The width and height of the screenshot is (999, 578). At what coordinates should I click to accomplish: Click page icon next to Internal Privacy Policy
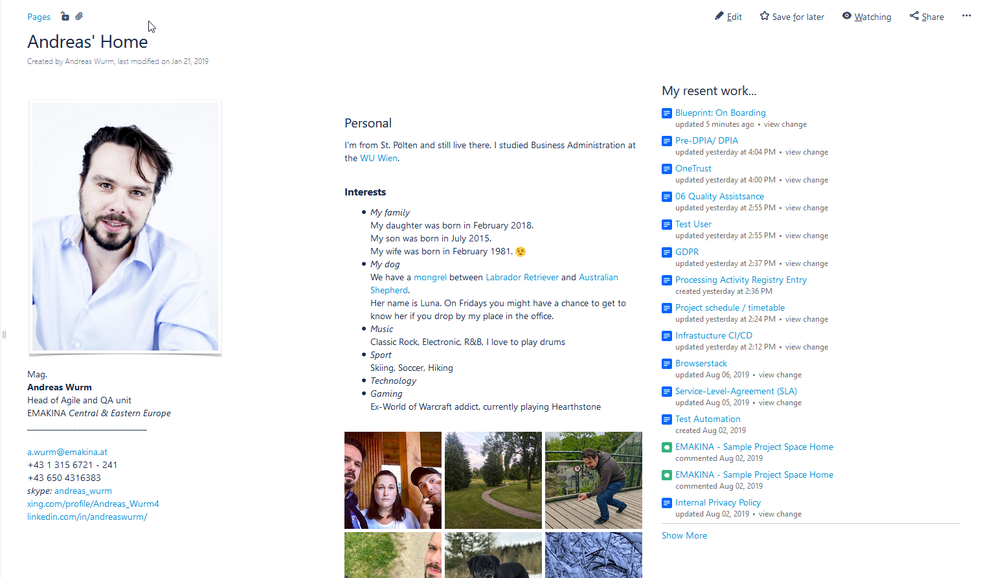tap(666, 503)
